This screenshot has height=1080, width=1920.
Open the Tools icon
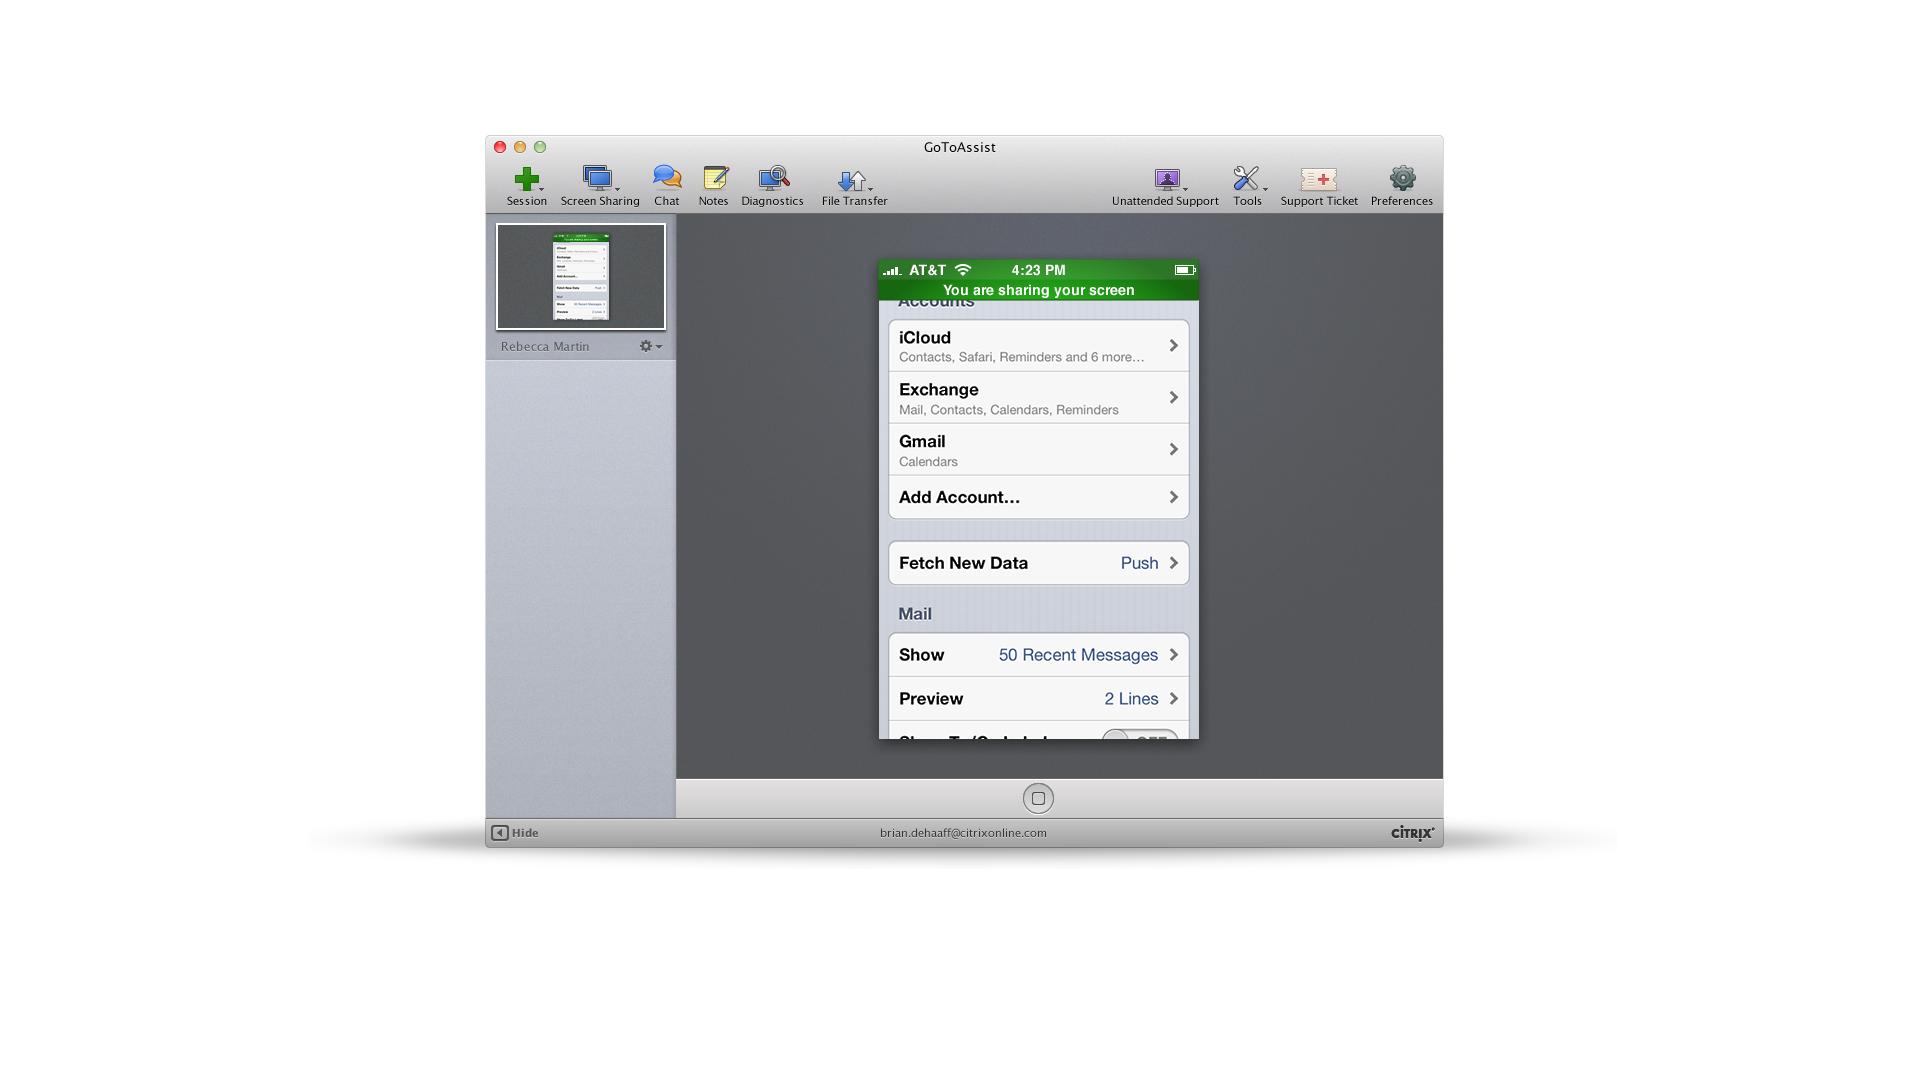click(x=1246, y=178)
